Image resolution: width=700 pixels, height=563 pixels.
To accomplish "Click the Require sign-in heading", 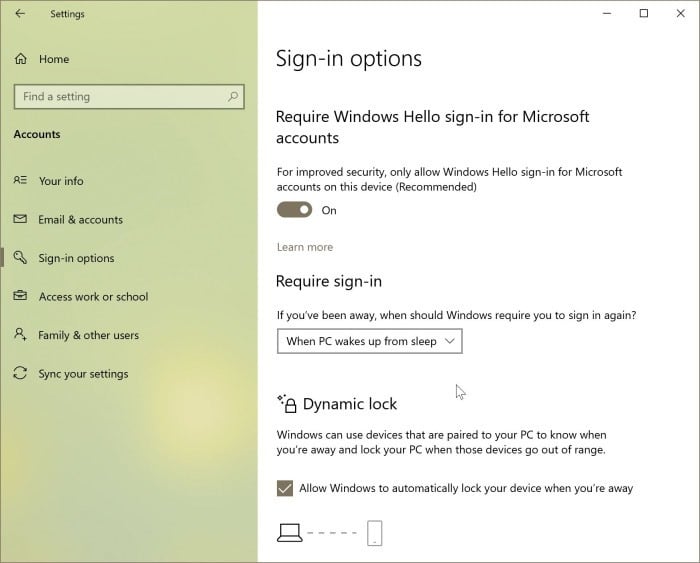I will (x=329, y=281).
